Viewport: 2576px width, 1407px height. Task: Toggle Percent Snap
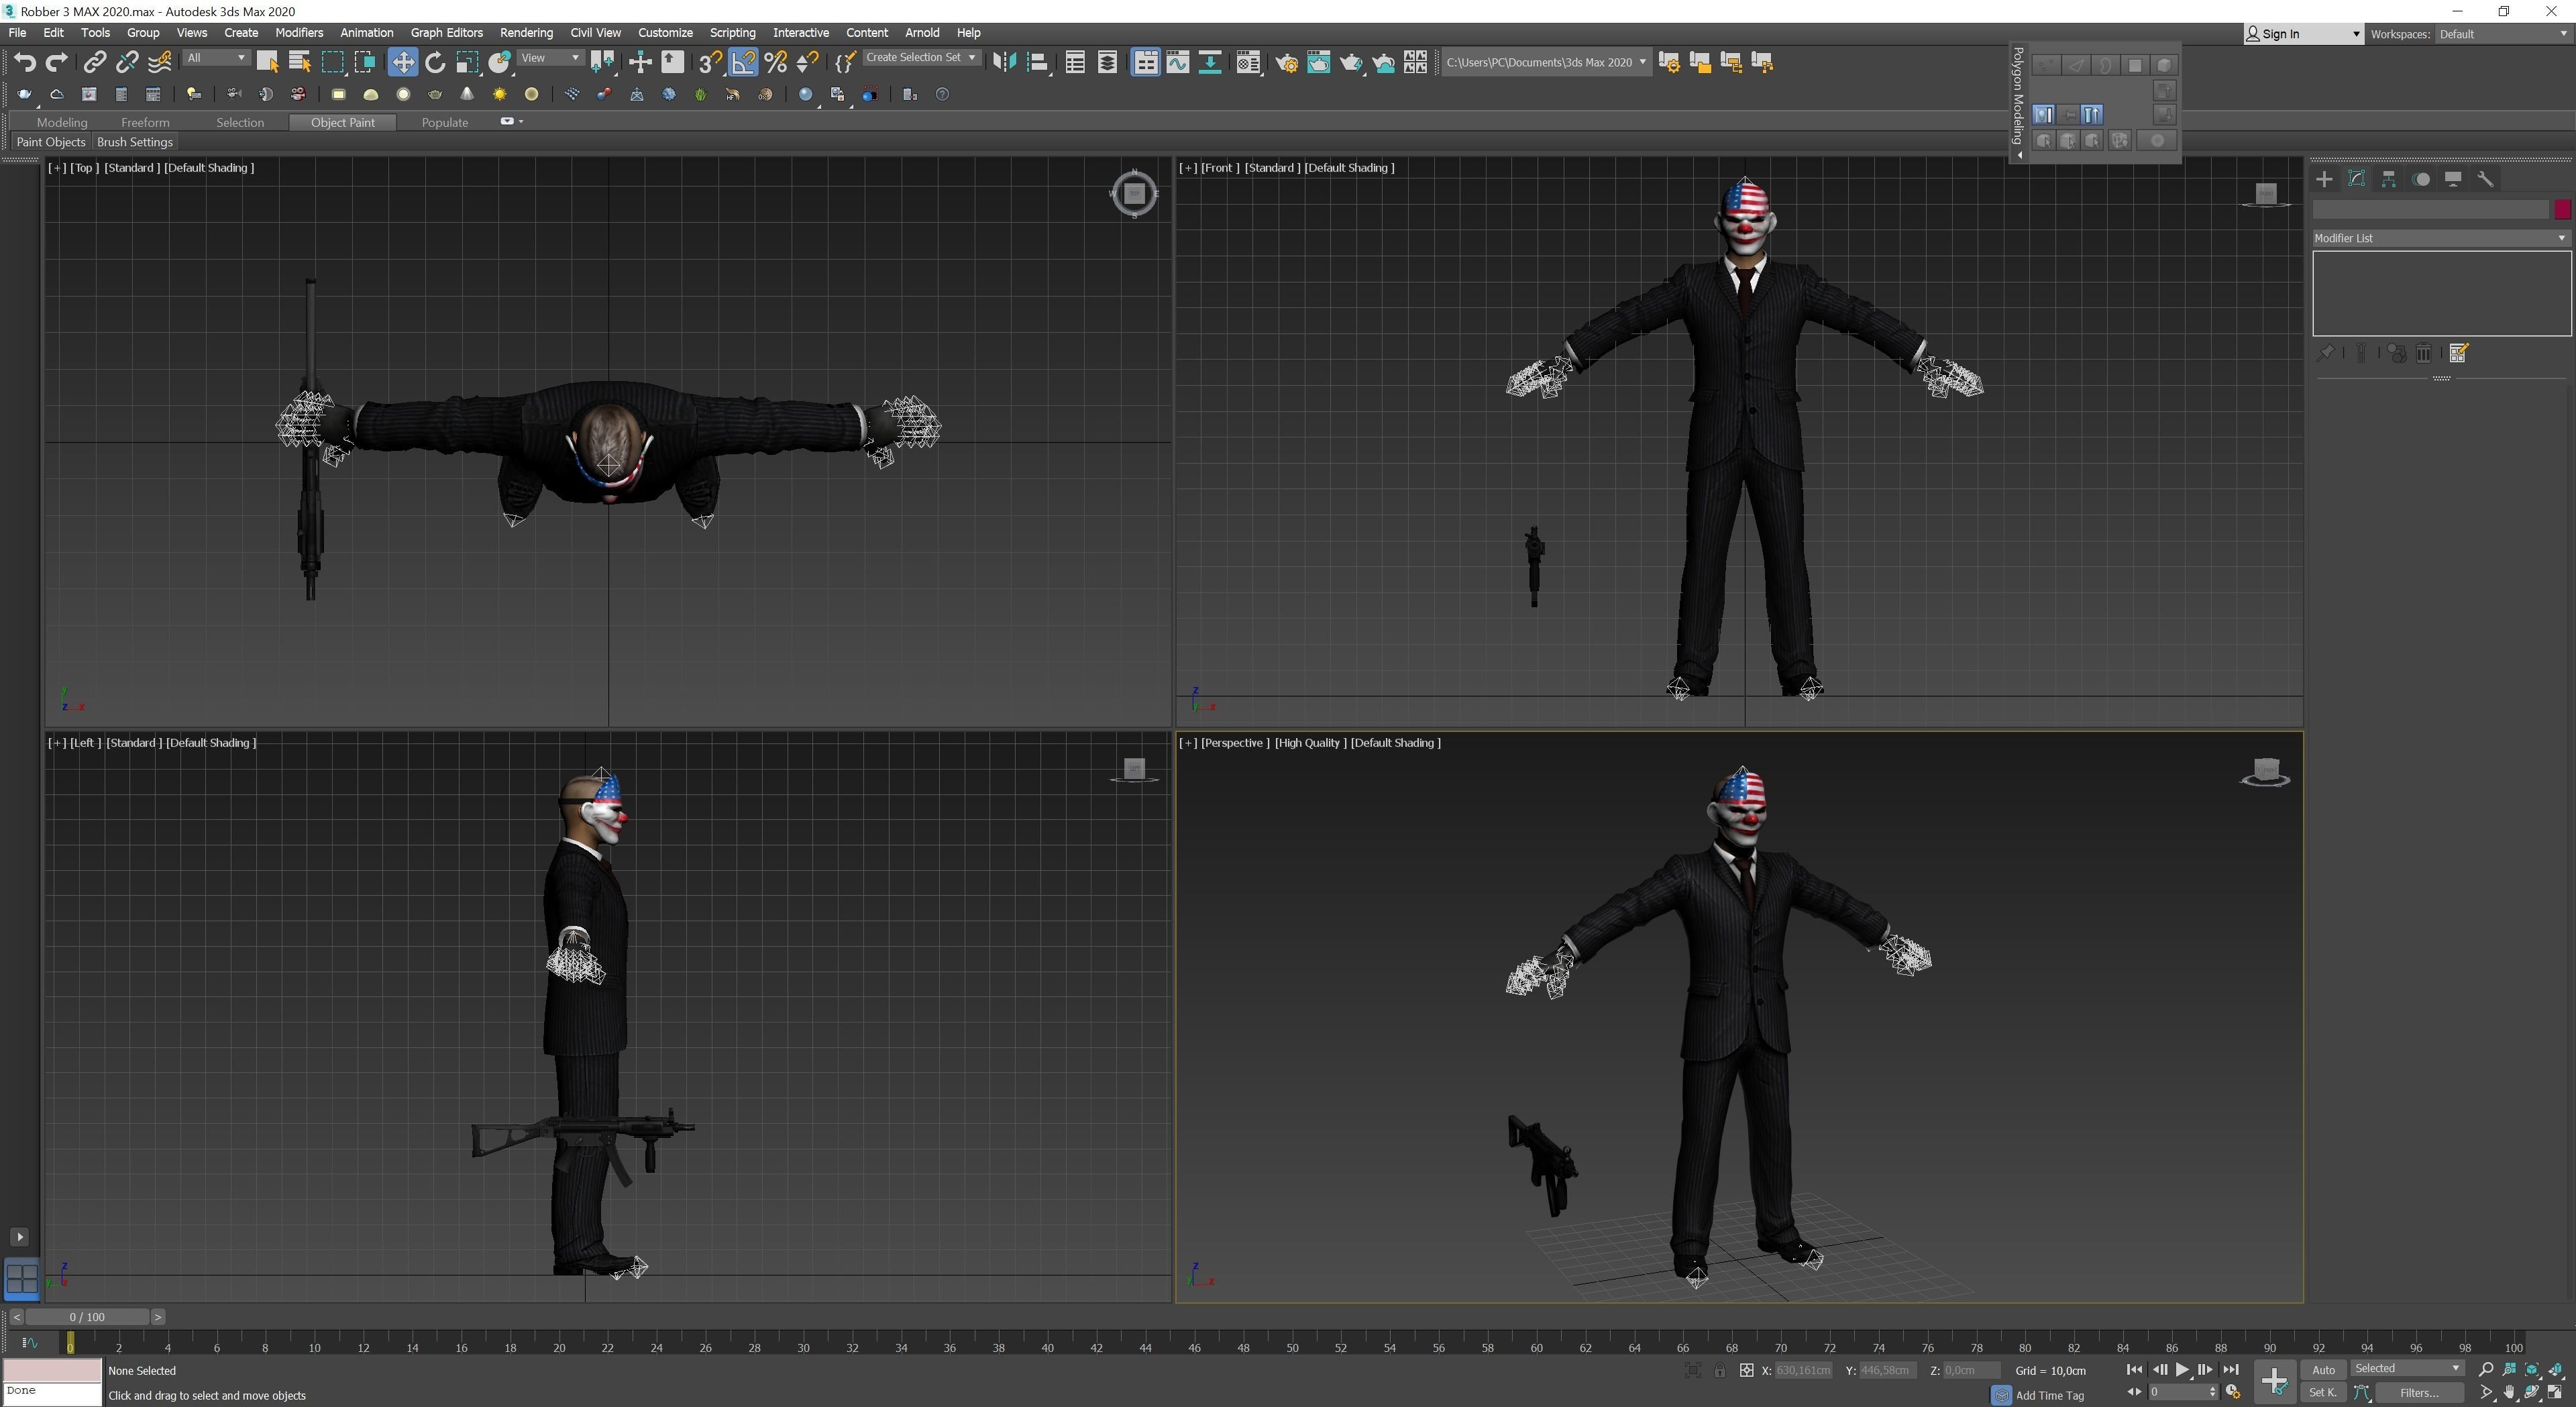[775, 62]
